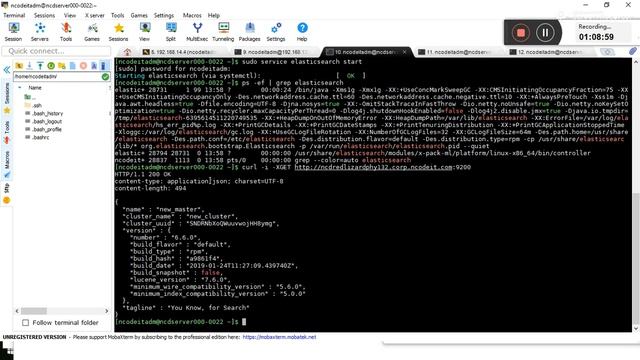Open the Session toolbar icon

pos(13,32)
